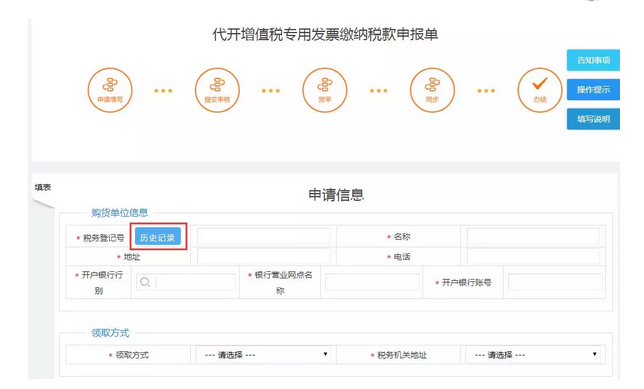Click the 税务登记号 field label

click(x=104, y=238)
